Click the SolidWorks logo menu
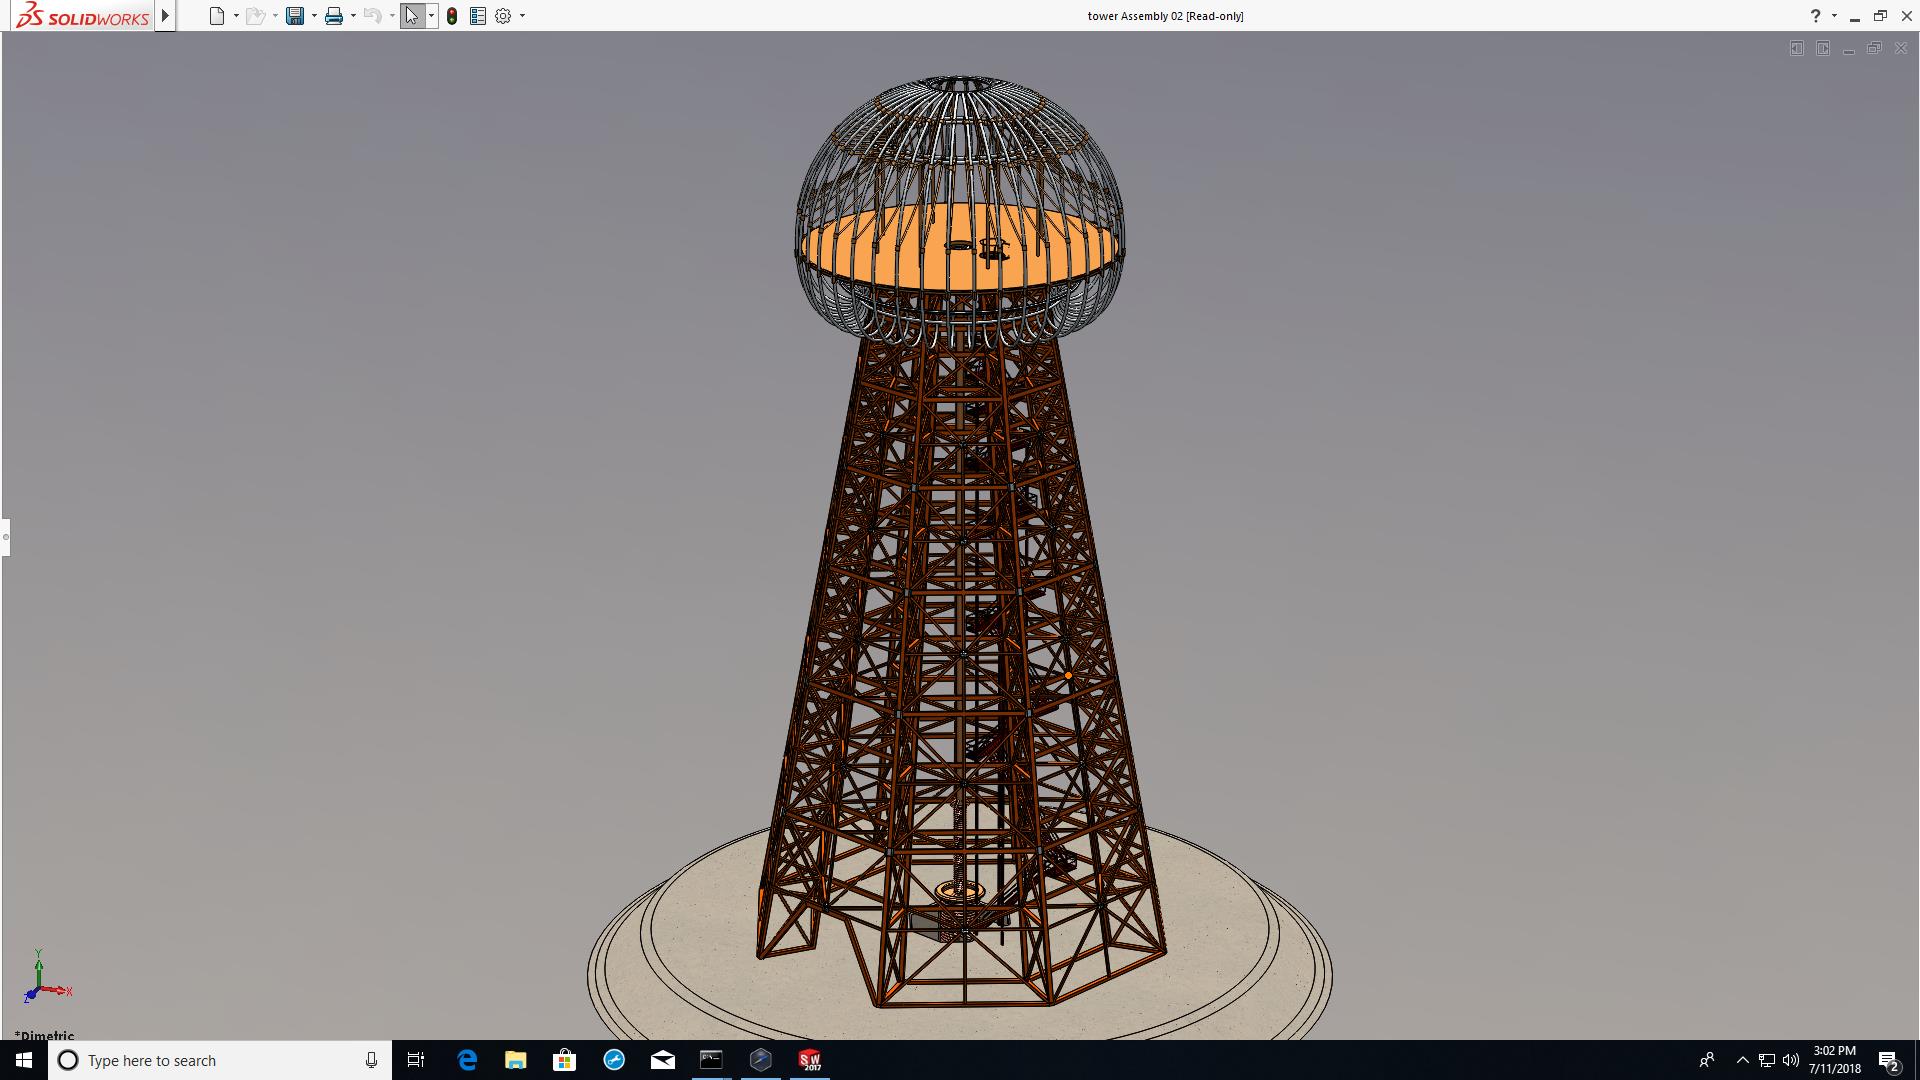The height and width of the screenshot is (1080, 1920). point(82,16)
